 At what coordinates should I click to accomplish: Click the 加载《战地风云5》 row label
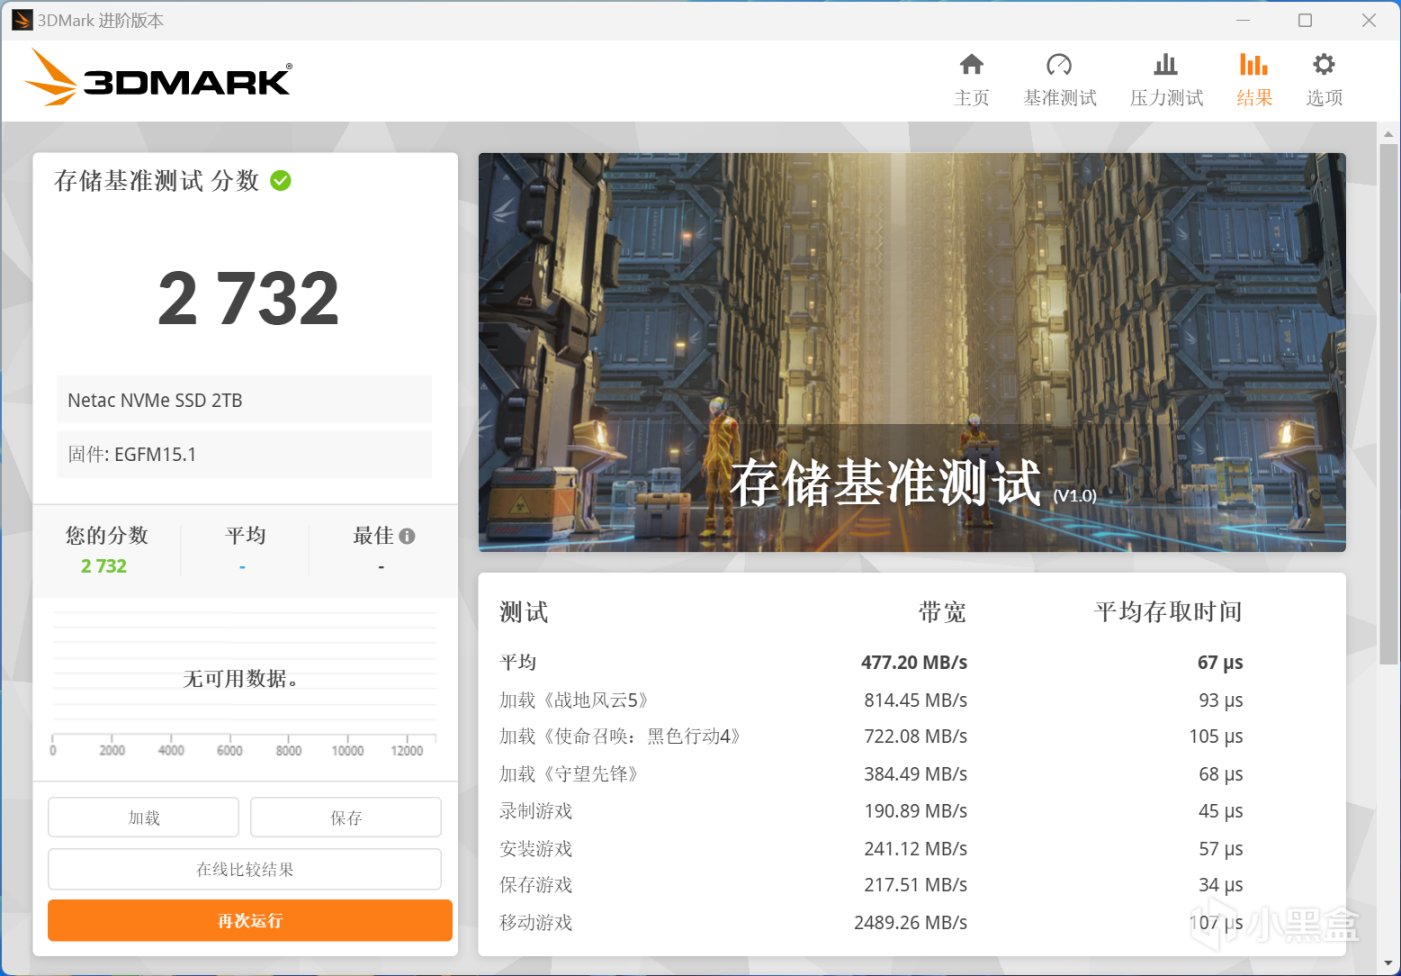tap(574, 700)
